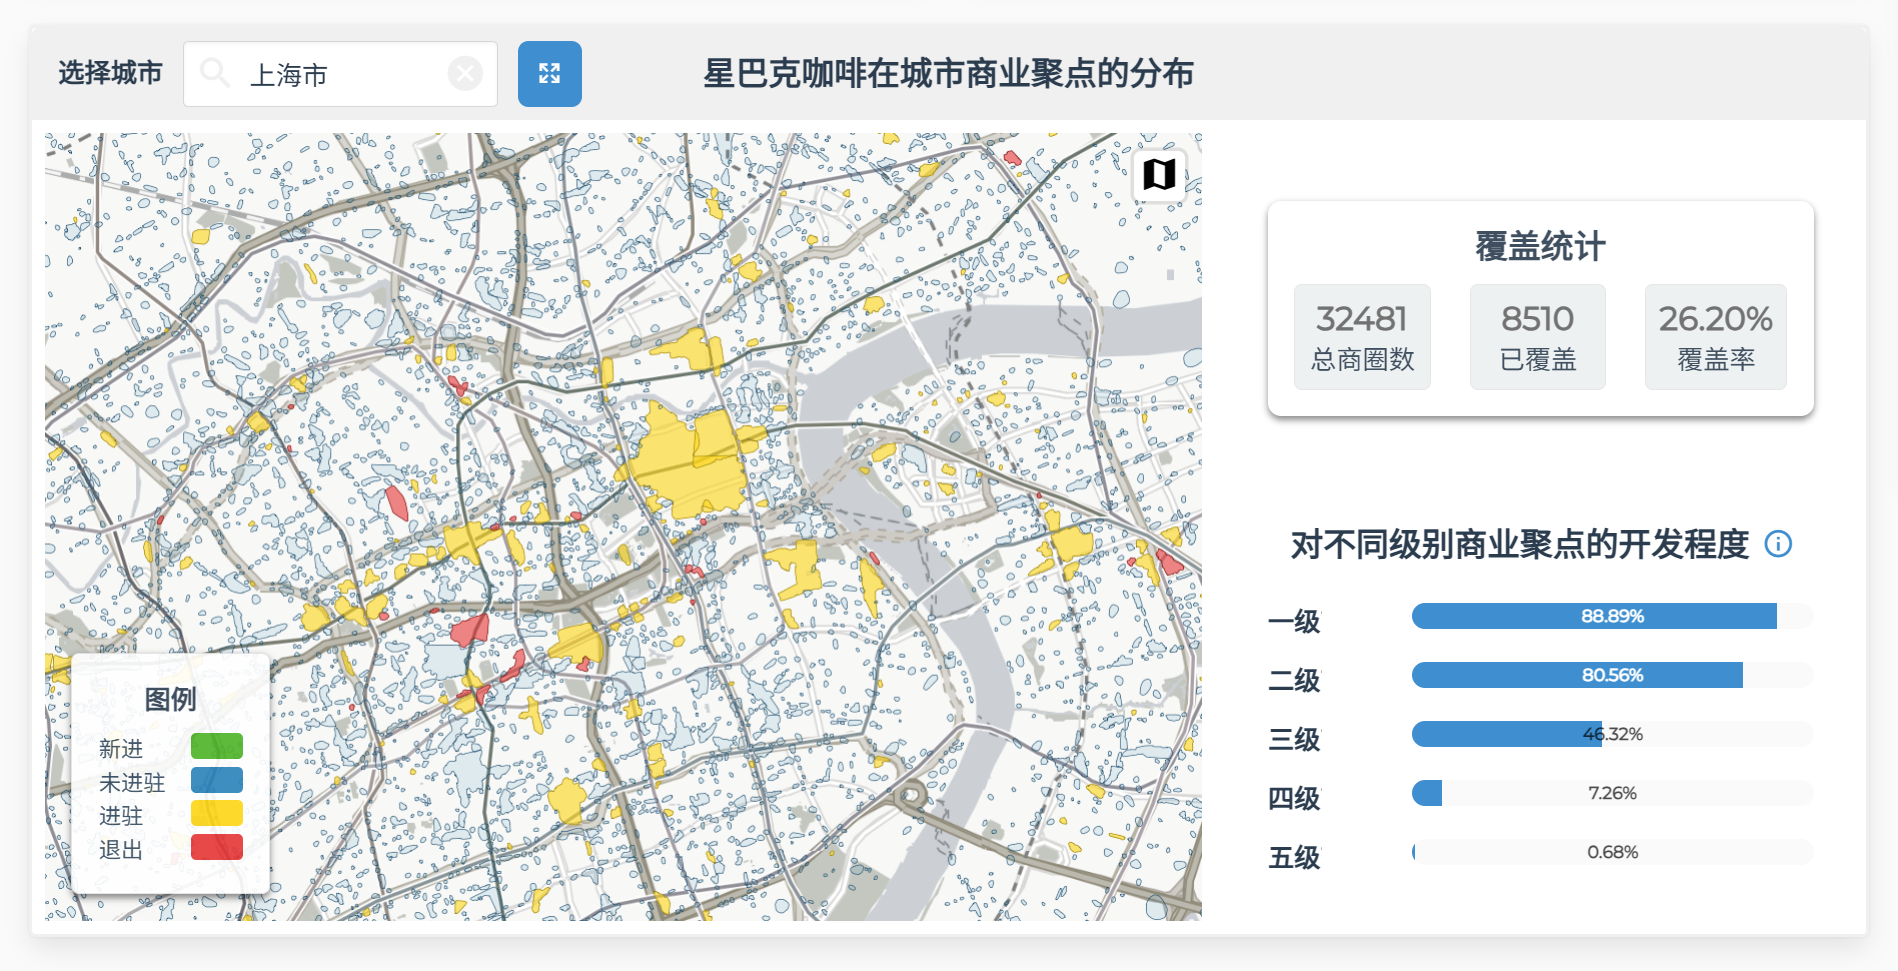
Task: Click the blue fullscreen expand icon button
Action: tap(549, 73)
